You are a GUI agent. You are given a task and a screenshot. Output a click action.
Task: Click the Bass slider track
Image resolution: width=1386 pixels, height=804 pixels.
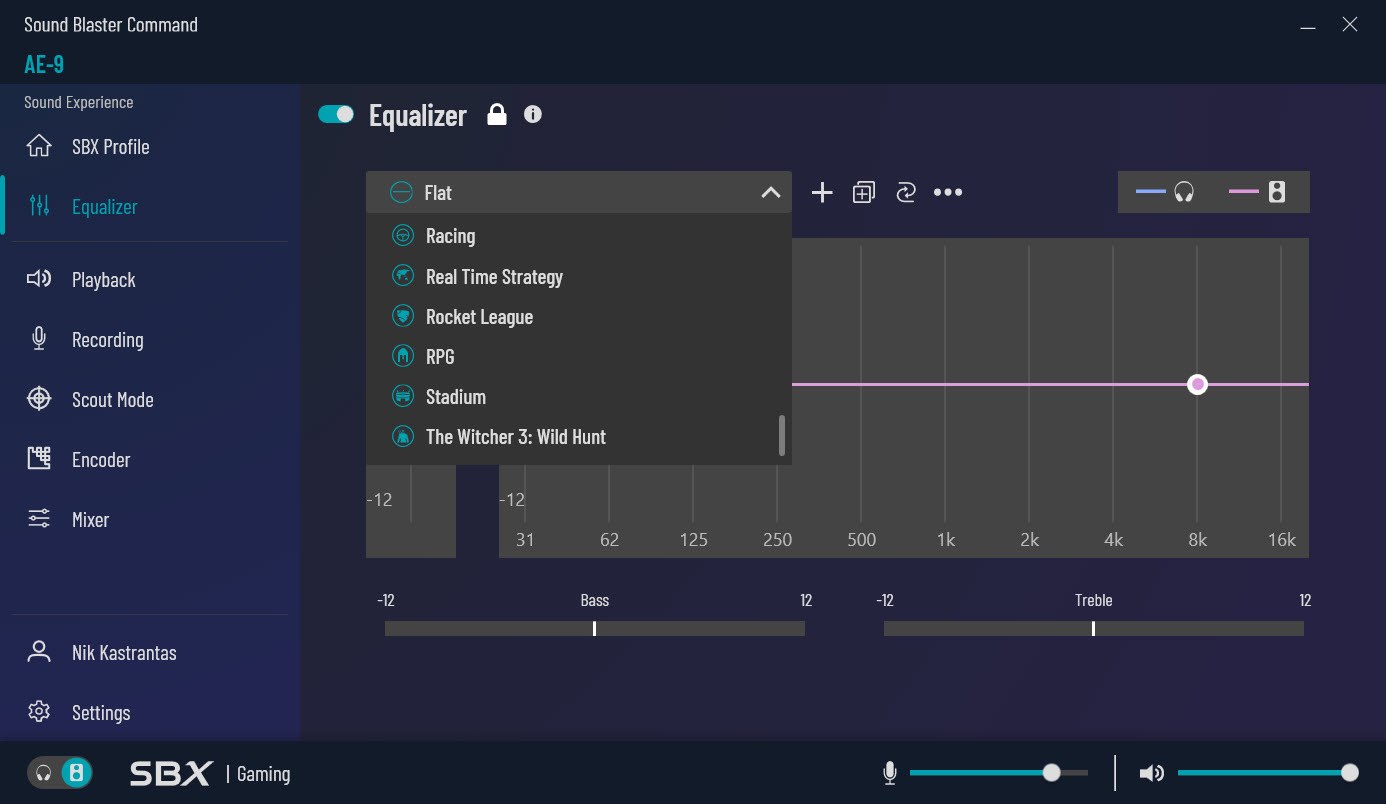595,628
